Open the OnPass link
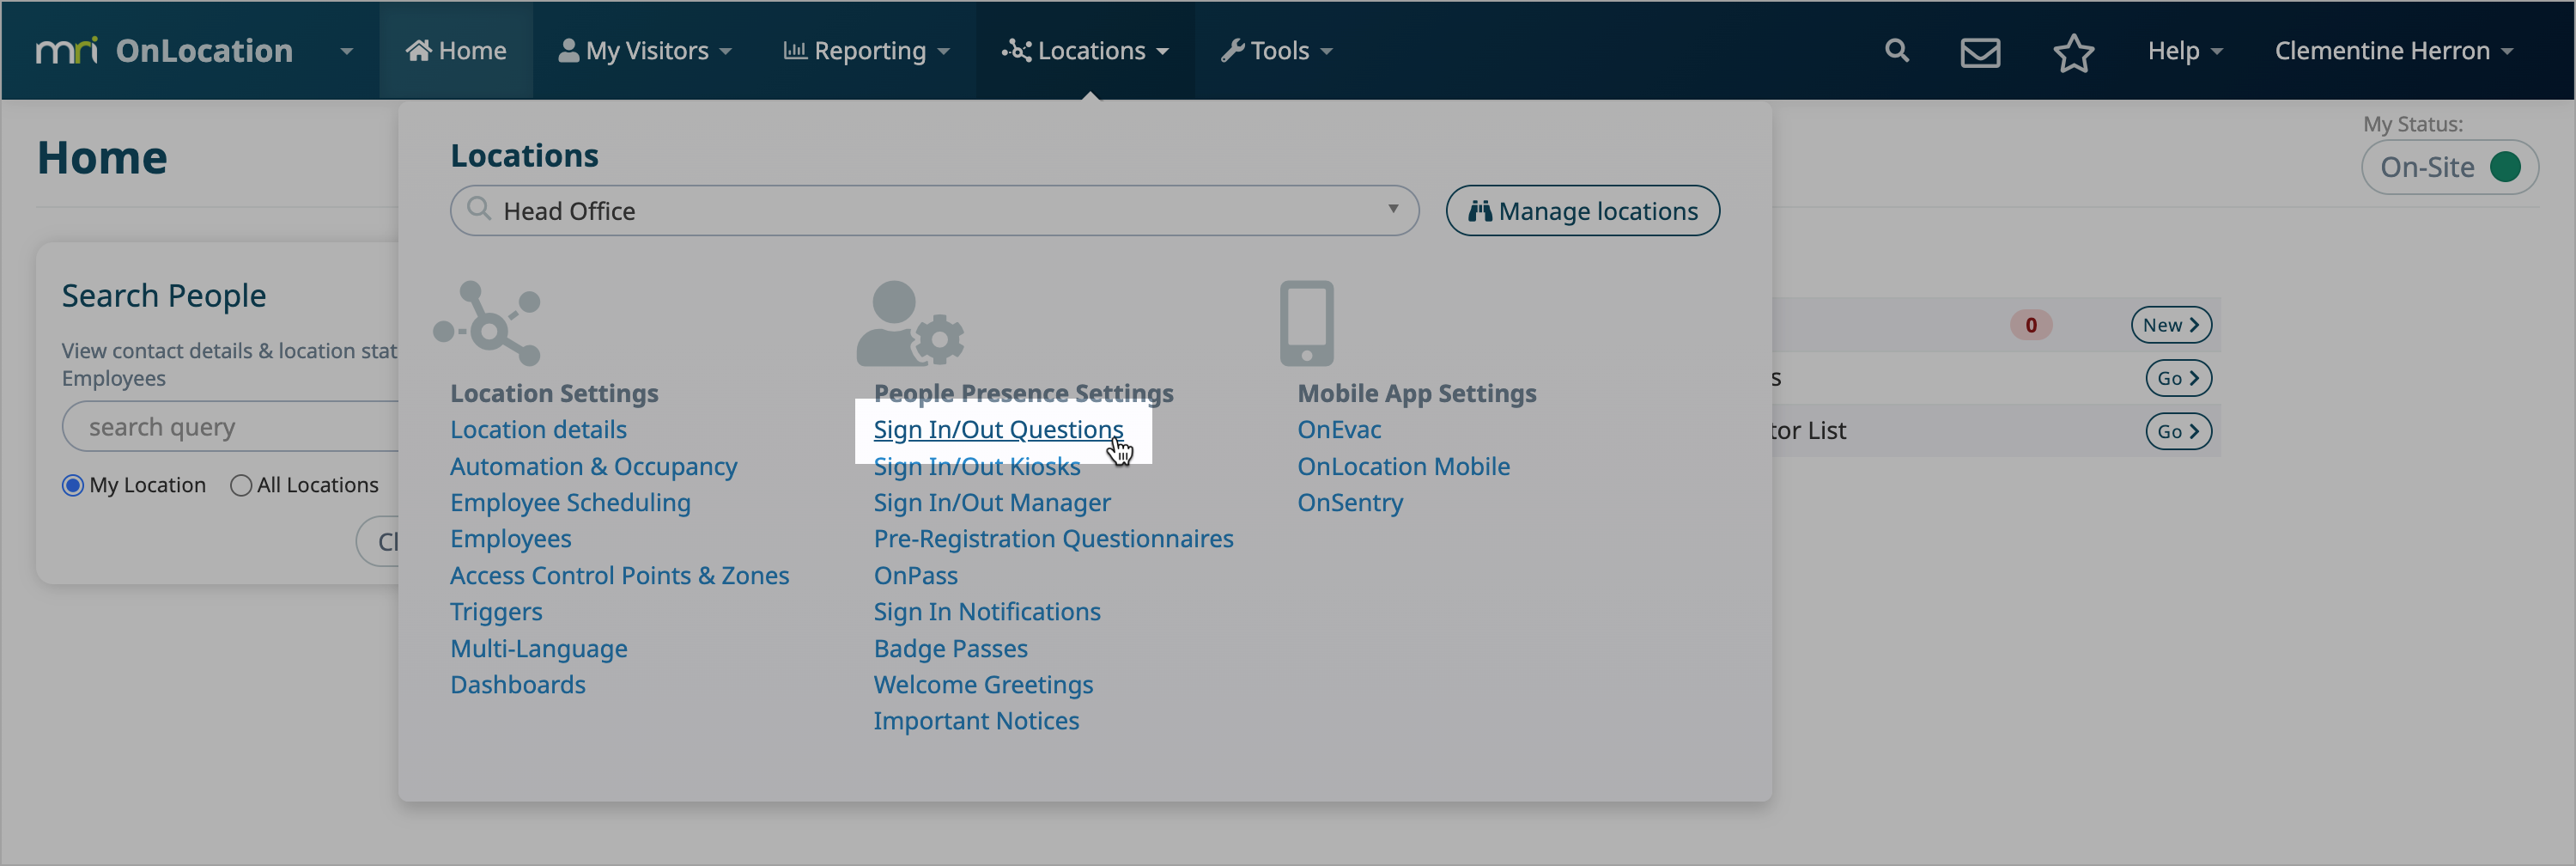2576x866 pixels. pyautogui.click(x=915, y=576)
